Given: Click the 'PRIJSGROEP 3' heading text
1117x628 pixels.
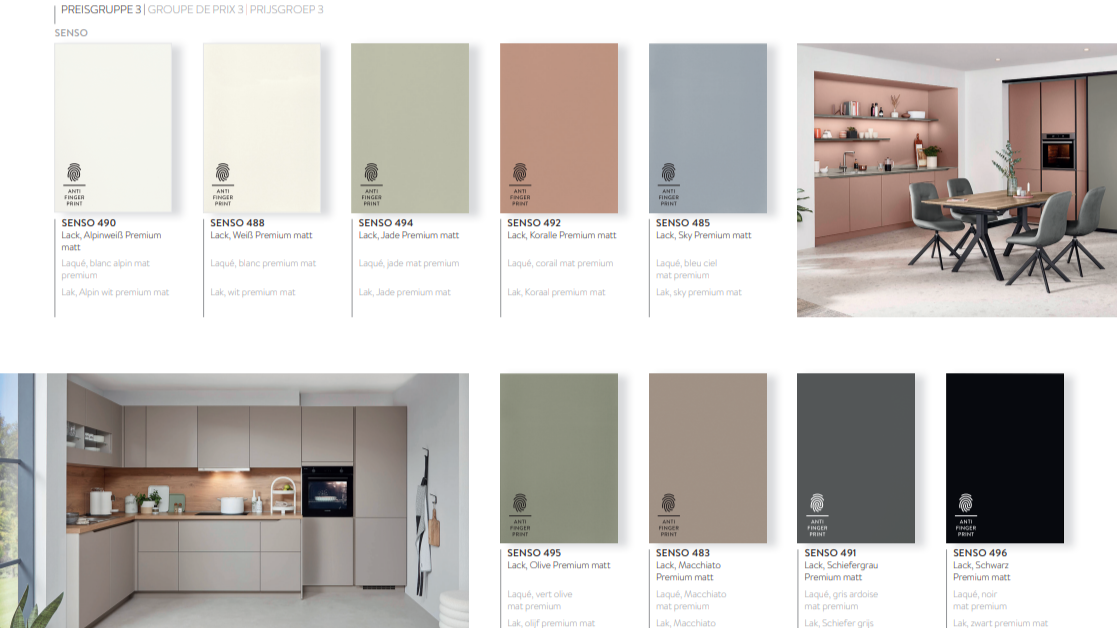Looking at the screenshot, I should tap(286, 9).
